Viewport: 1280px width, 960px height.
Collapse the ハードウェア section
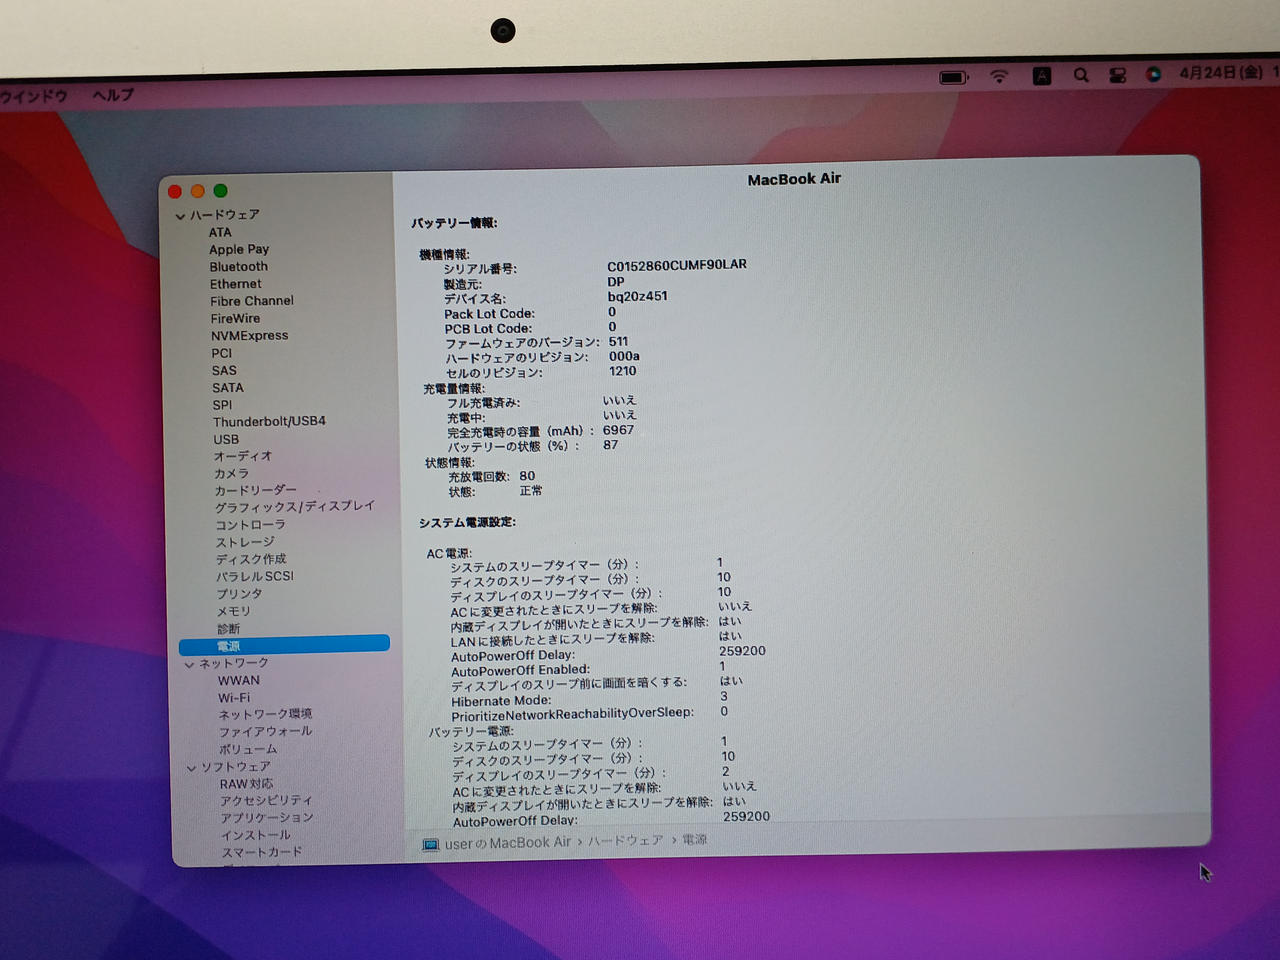coord(180,216)
